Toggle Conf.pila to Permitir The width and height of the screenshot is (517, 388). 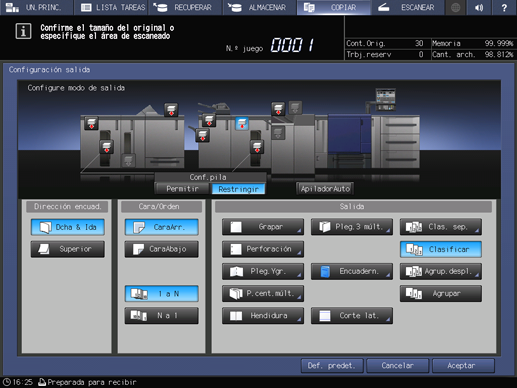(182, 189)
